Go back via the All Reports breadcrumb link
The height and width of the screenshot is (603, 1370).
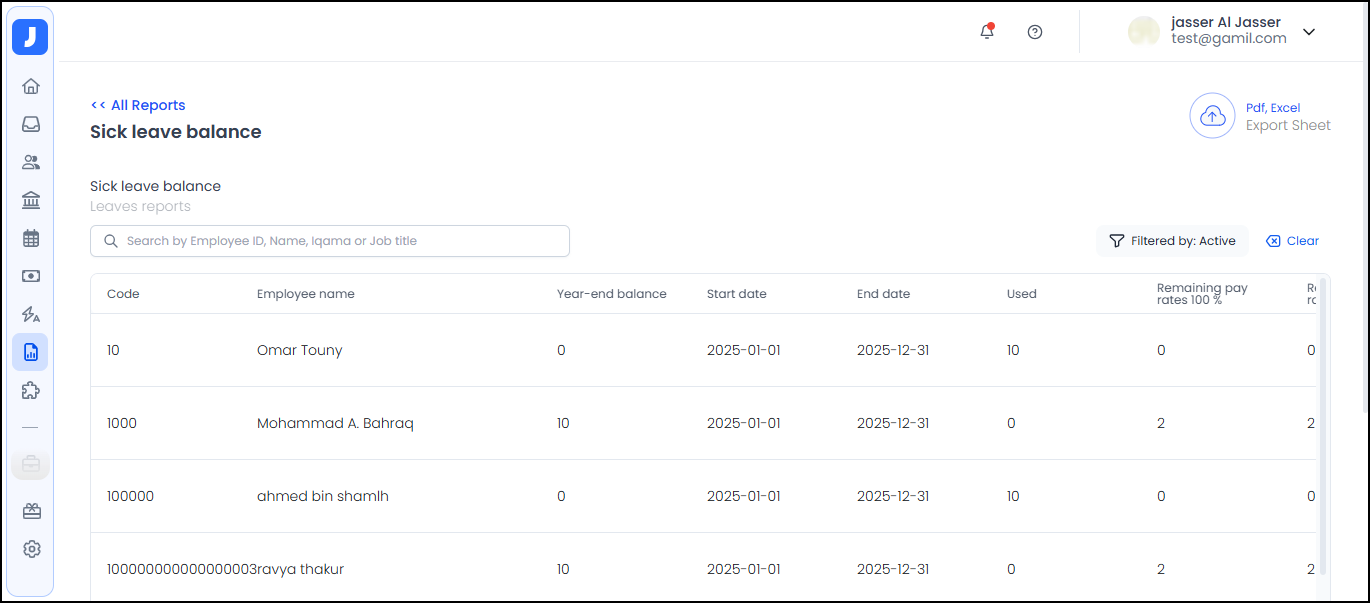tap(138, 105)
